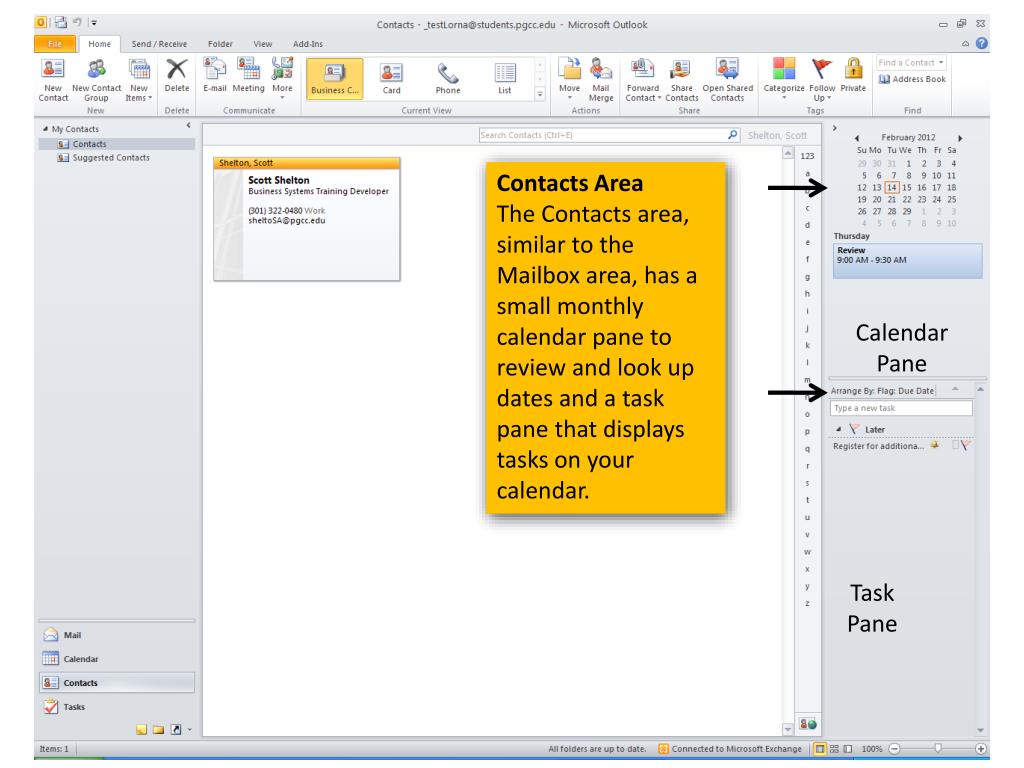1024x768 pixels.
Task: Go to the Mail module
Action: 117,635
